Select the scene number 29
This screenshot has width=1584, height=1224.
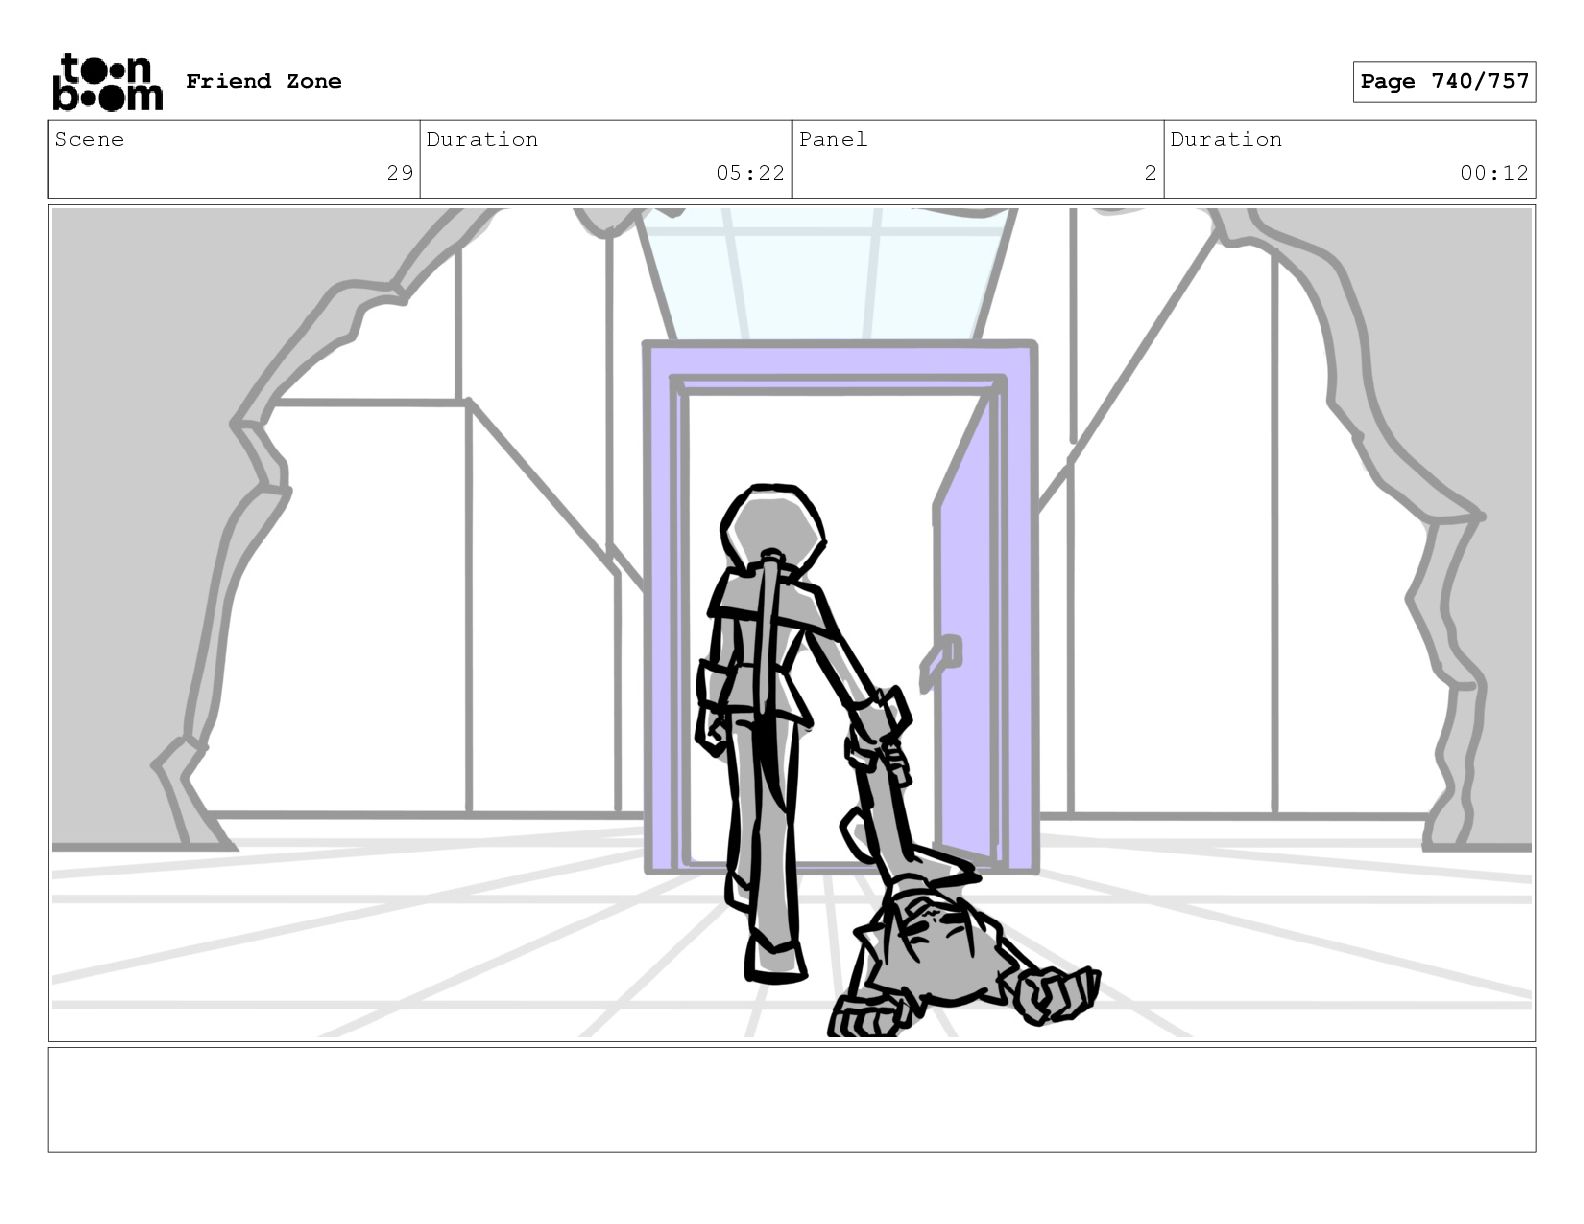coord(400,173)
